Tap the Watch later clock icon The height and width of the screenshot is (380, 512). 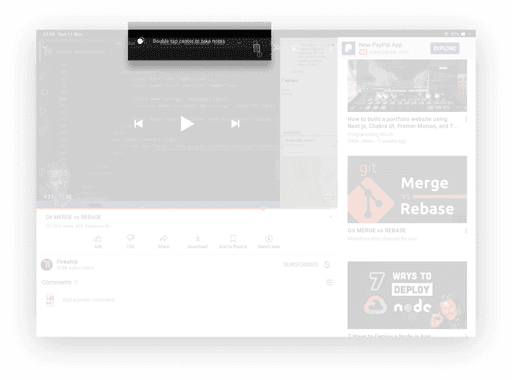[269, 239]
